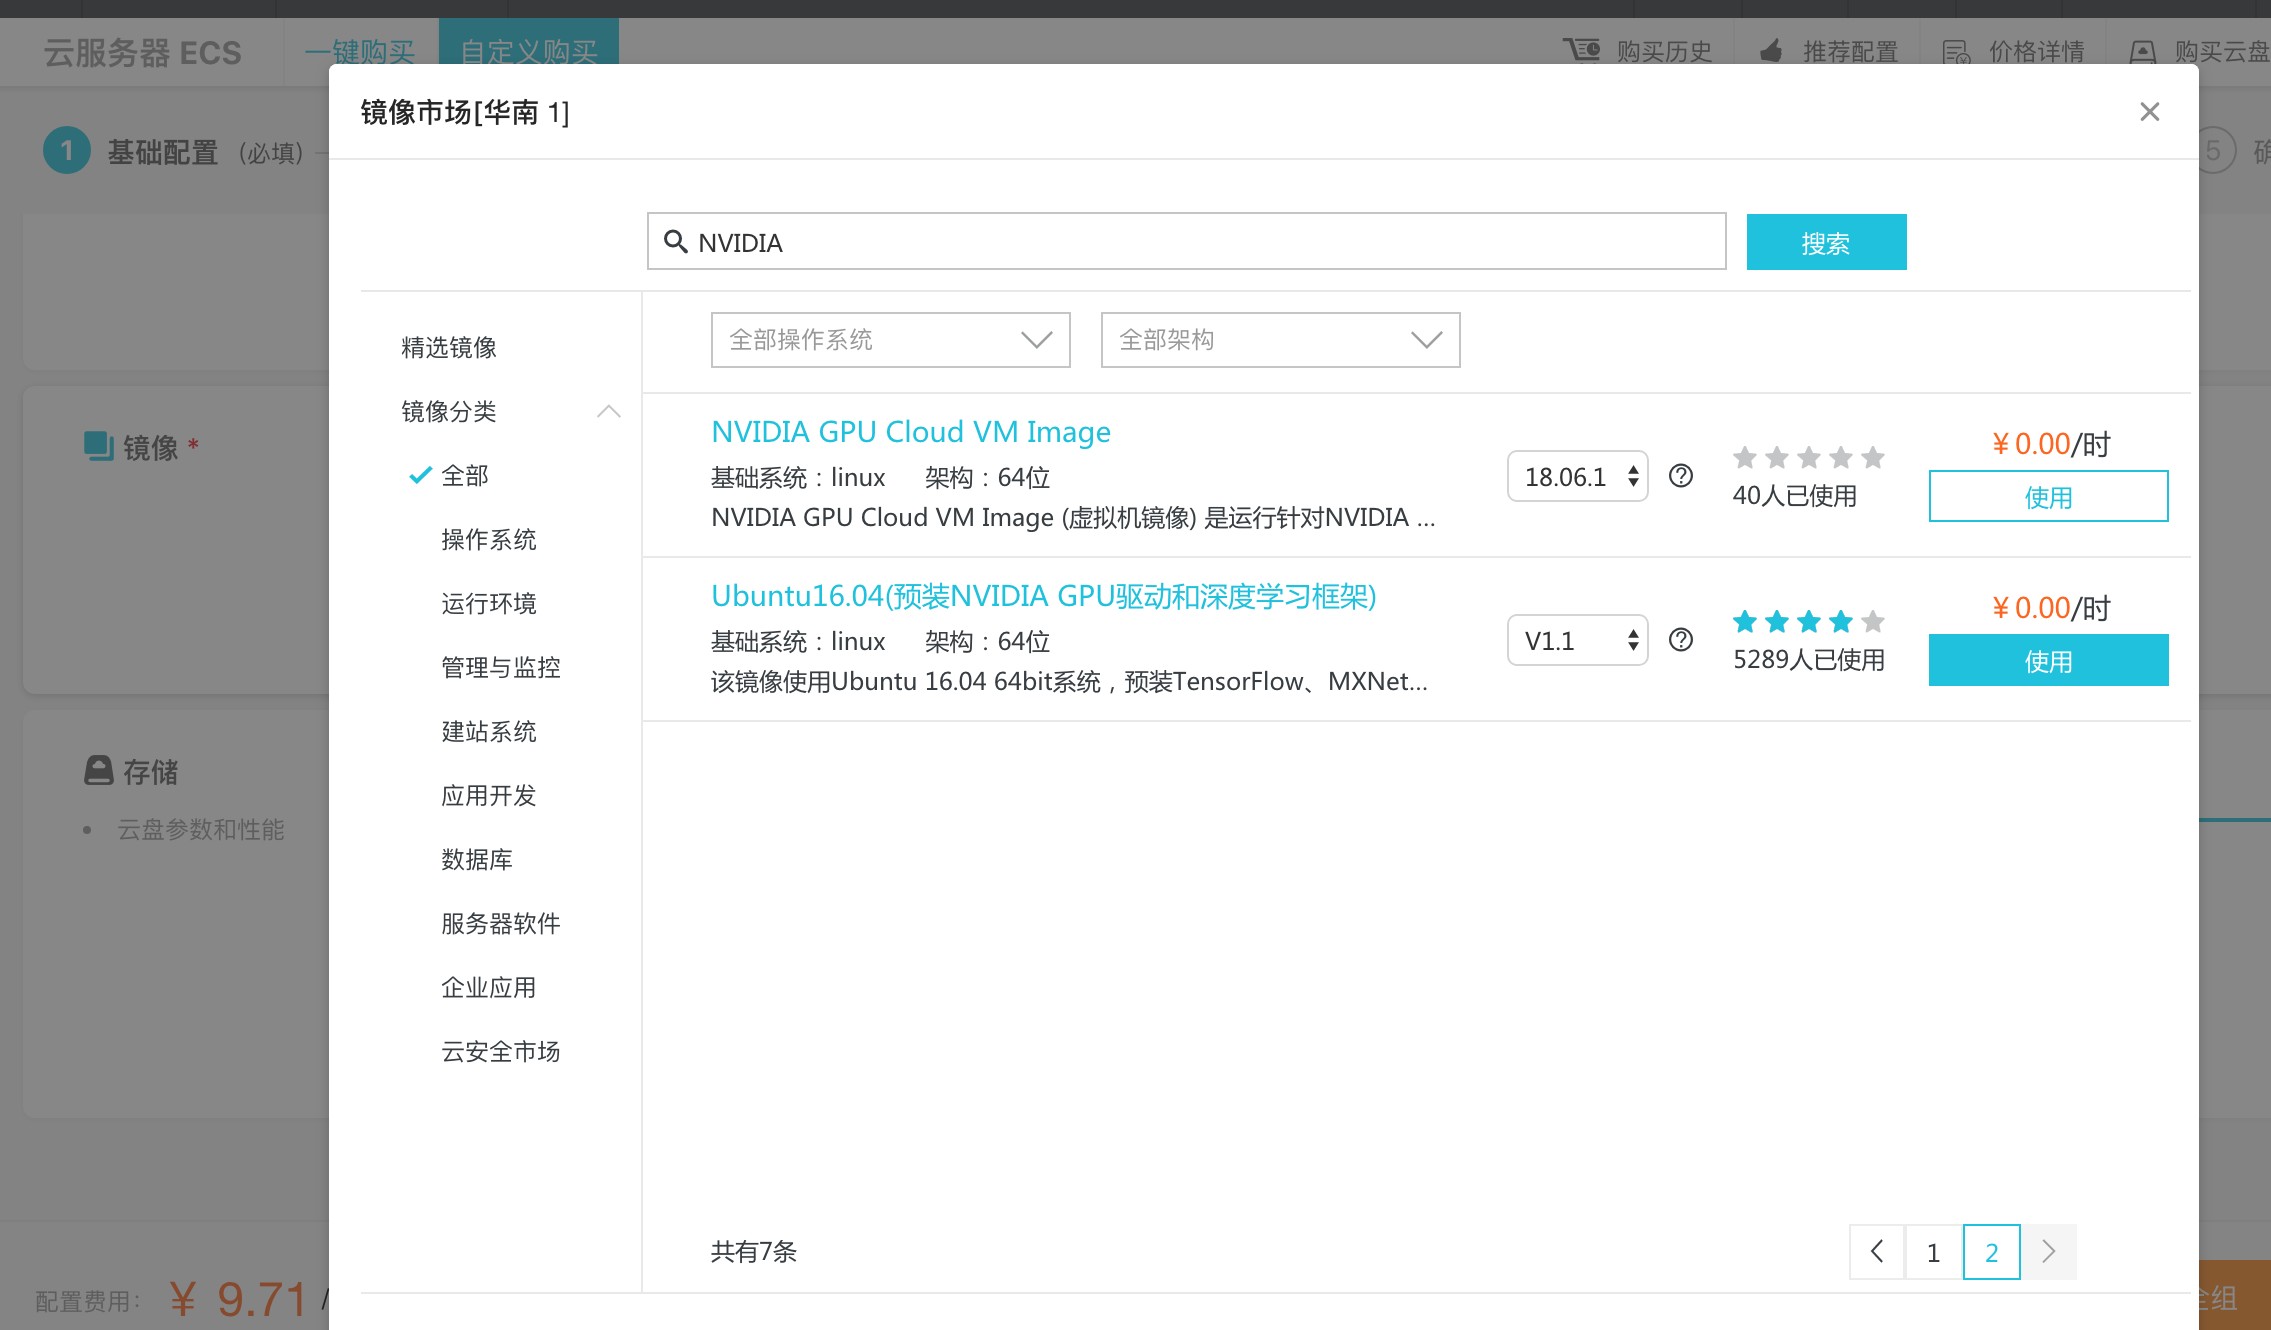Select the 管理与监控 category
This screenshot has height=1330, width=2271.
click(x=501, y=667)
